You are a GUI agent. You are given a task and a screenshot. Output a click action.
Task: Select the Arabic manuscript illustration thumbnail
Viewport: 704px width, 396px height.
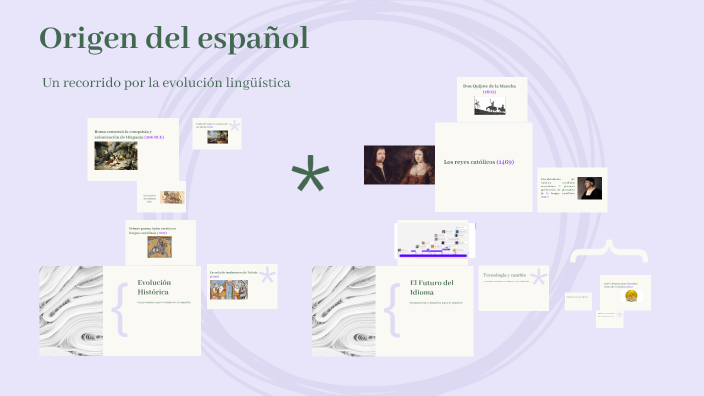click(172, 197)
